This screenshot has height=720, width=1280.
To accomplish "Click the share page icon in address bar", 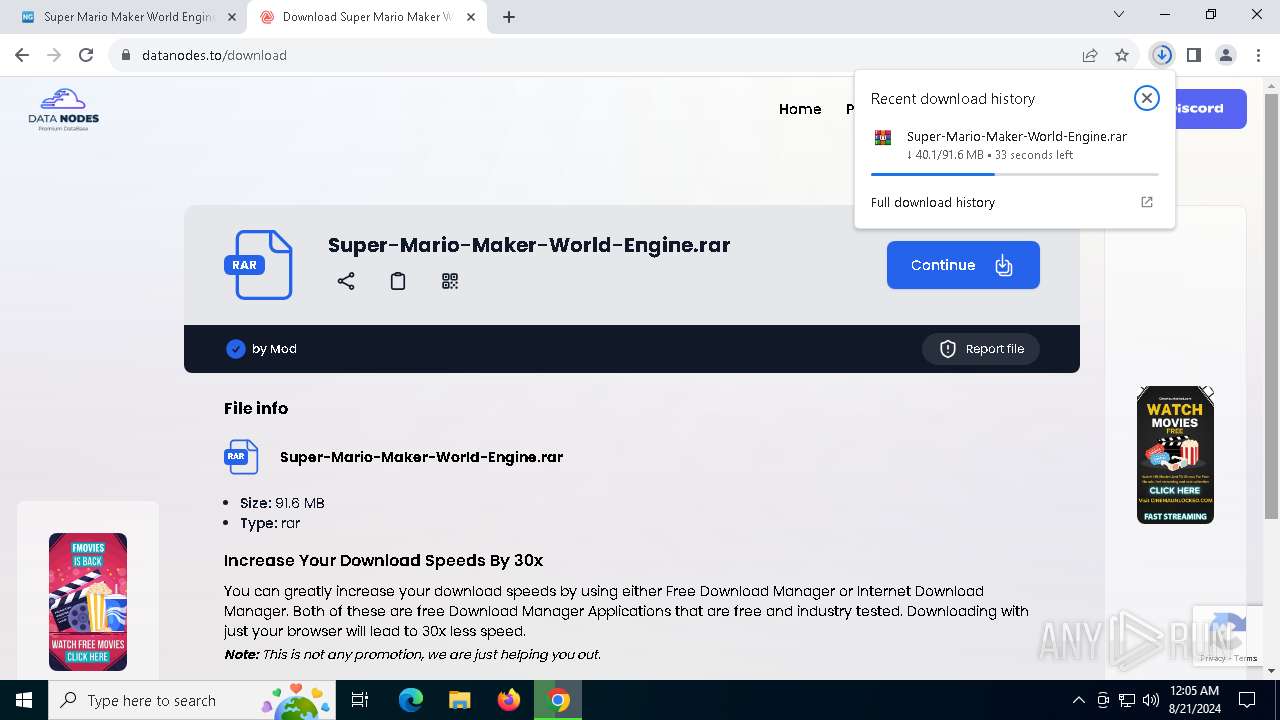I will pos(1090,55).
